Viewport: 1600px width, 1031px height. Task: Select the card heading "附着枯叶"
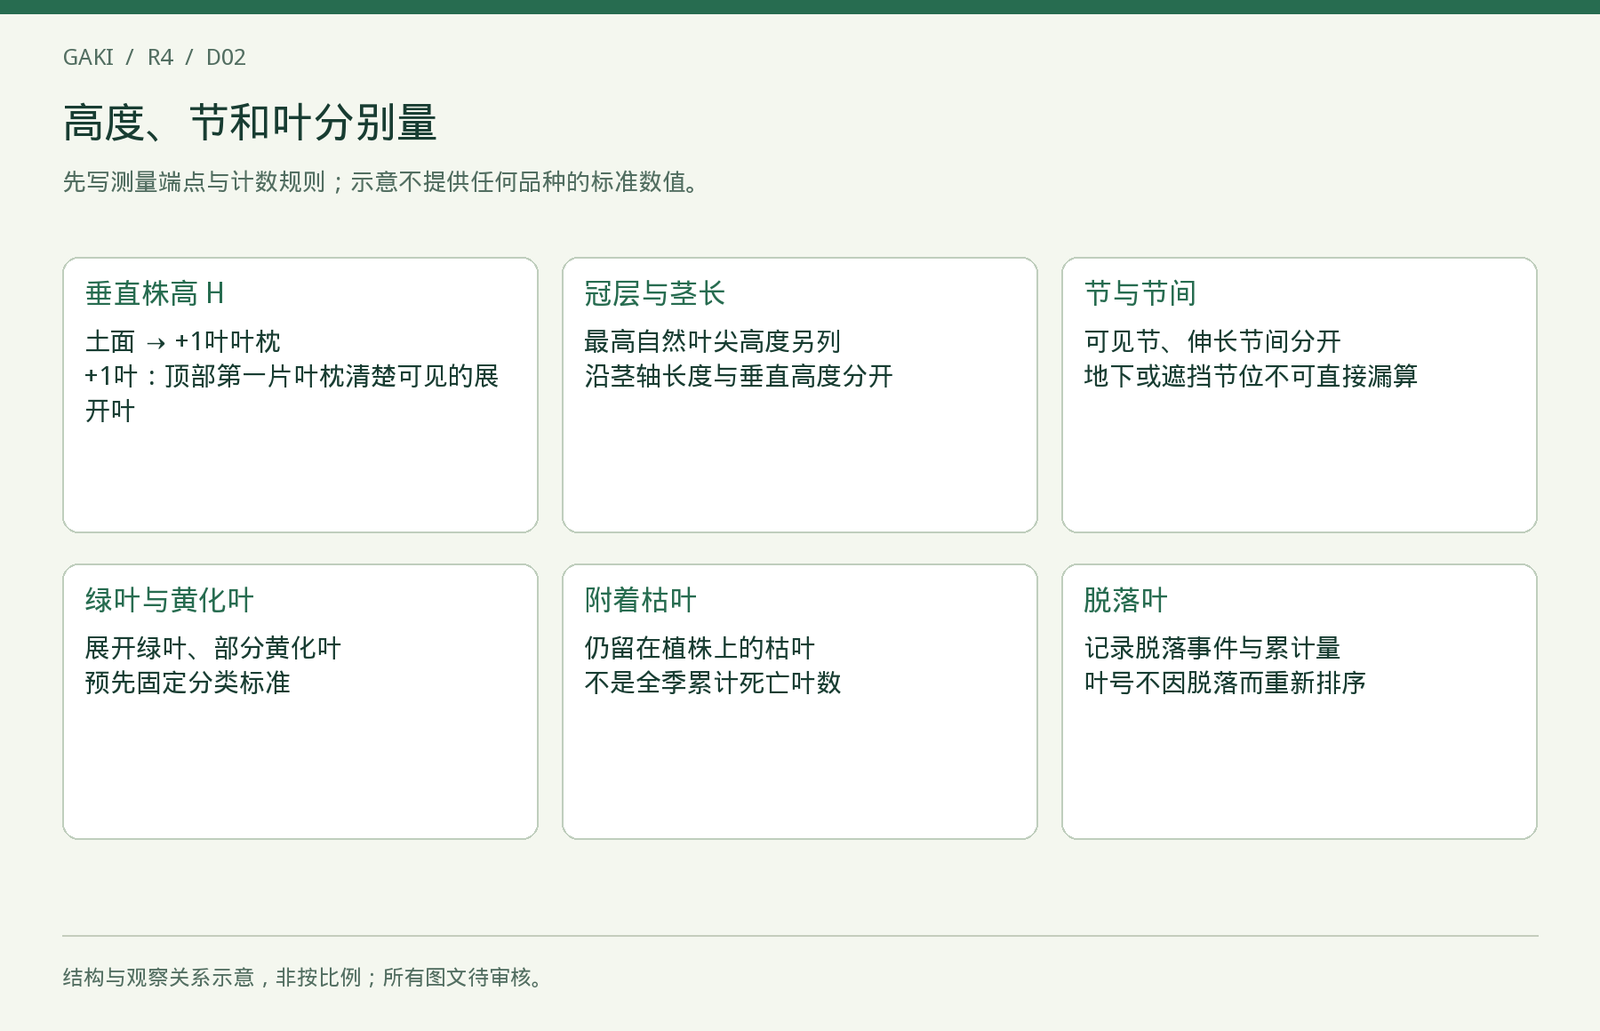tap(641, 600)
